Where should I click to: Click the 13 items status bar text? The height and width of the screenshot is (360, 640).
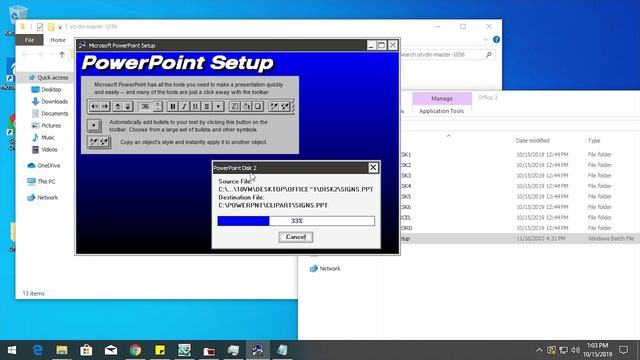pos(33,293)
